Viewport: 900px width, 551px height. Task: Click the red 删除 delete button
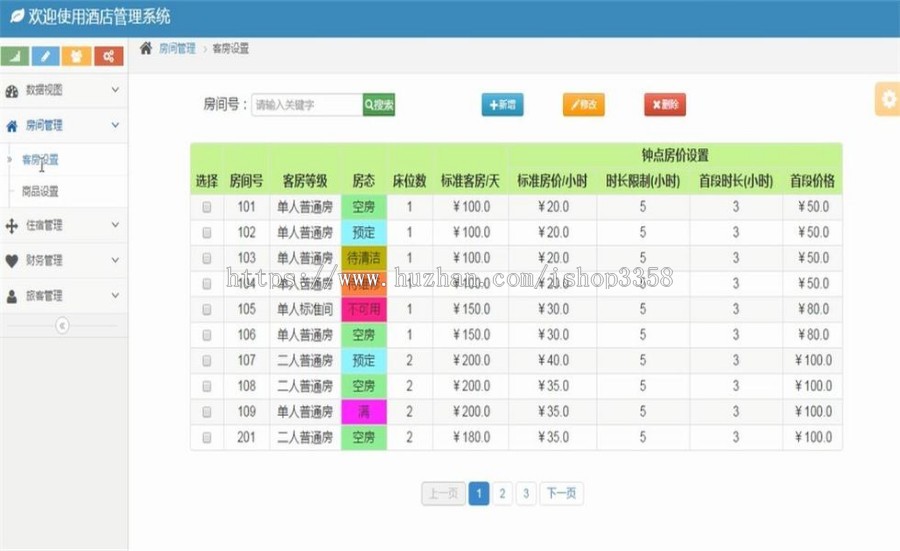coord(665,104)
